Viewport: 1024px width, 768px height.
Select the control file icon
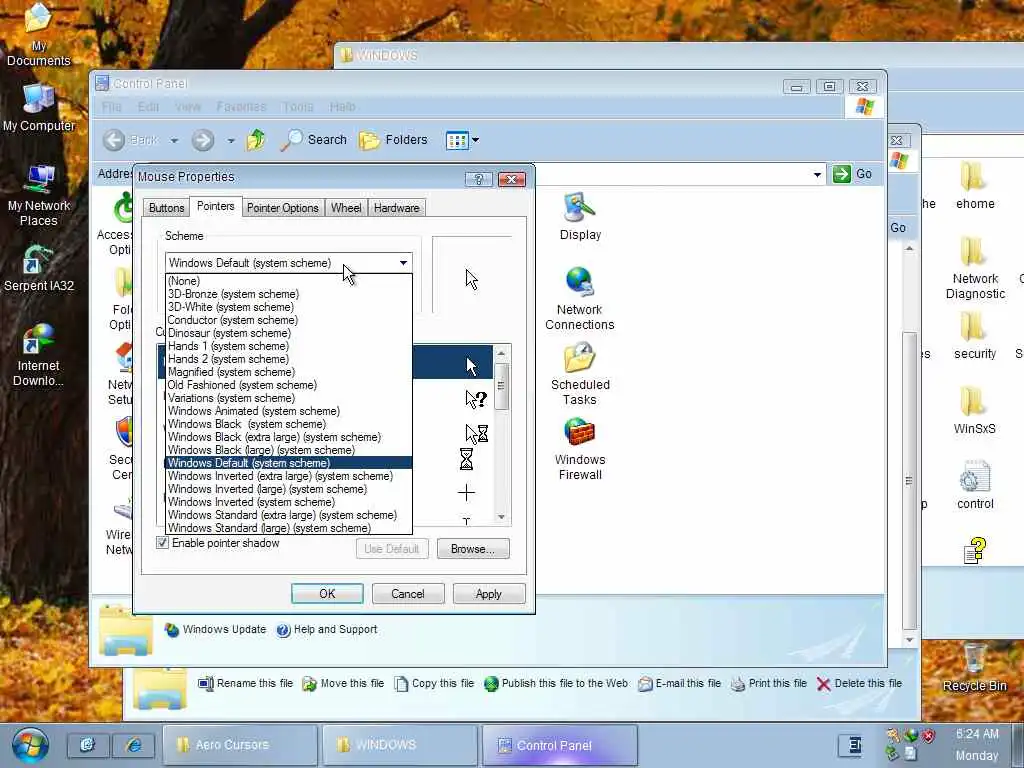[x=974, y=486]
